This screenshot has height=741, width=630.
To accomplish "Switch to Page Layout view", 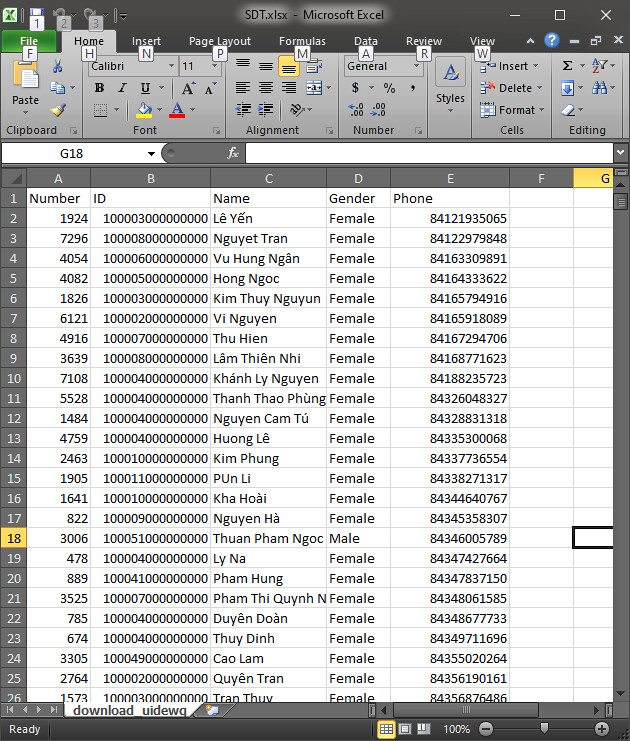I will [x=405, y=729].
